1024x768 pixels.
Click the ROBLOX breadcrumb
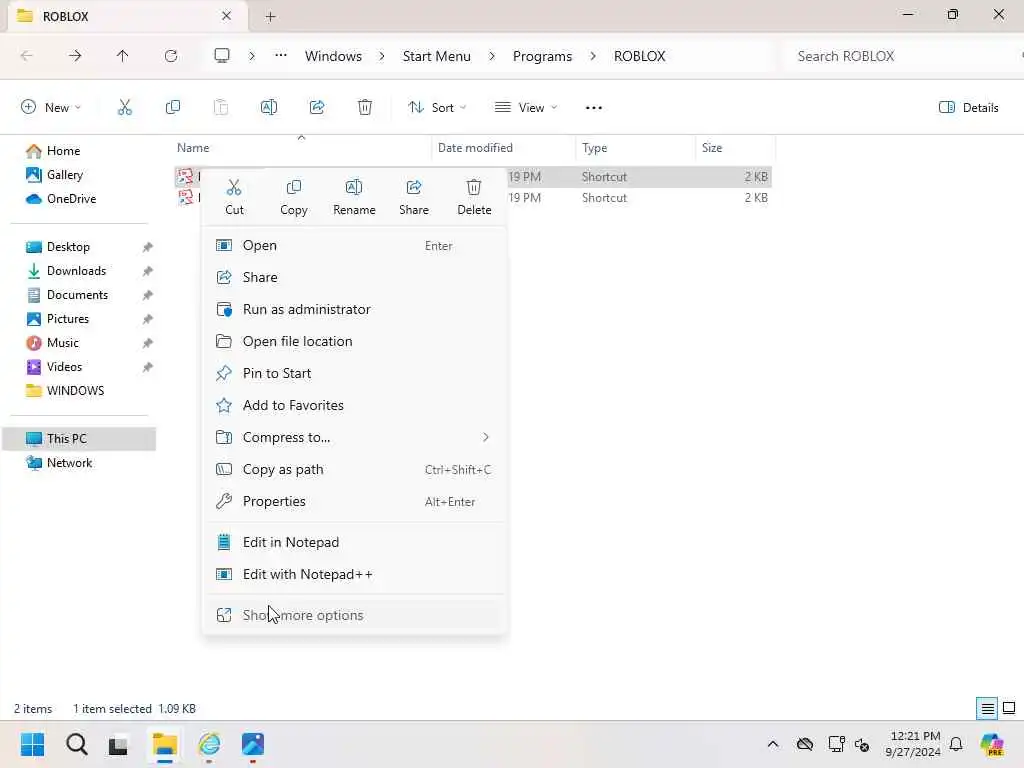[639, 56]
